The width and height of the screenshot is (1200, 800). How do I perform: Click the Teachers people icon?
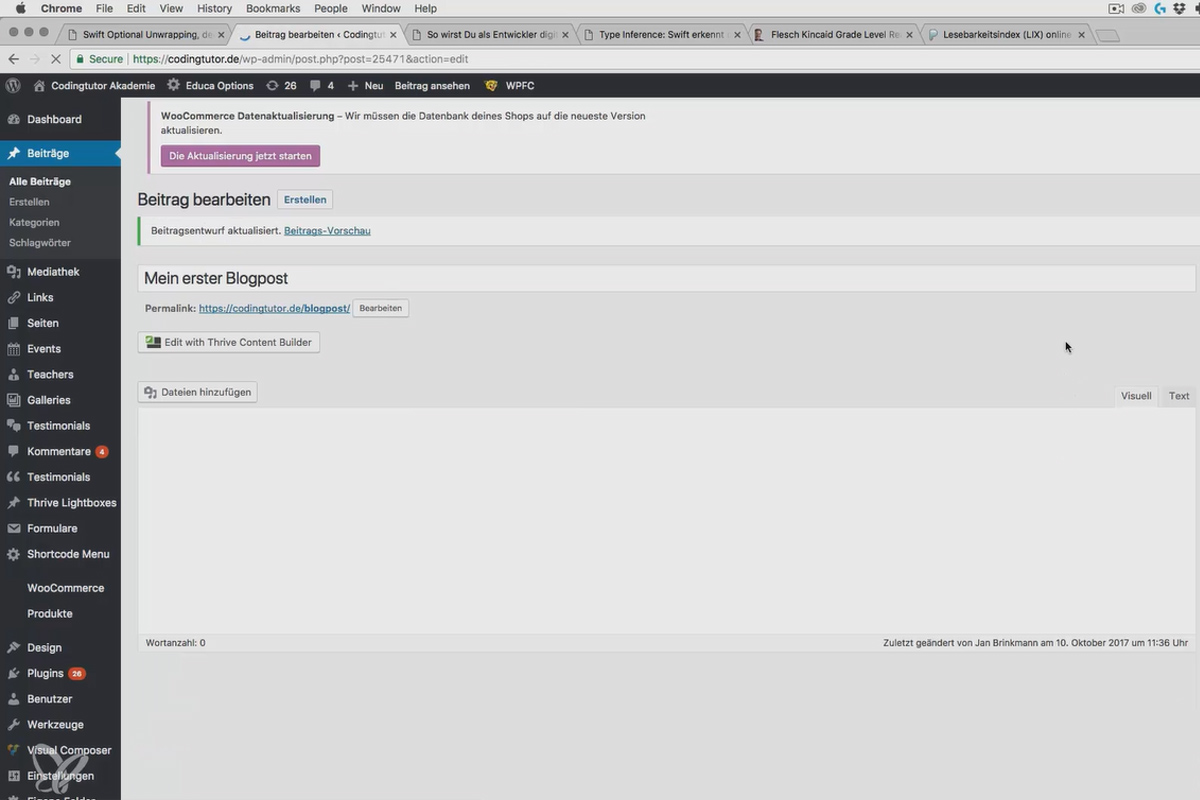14,375
